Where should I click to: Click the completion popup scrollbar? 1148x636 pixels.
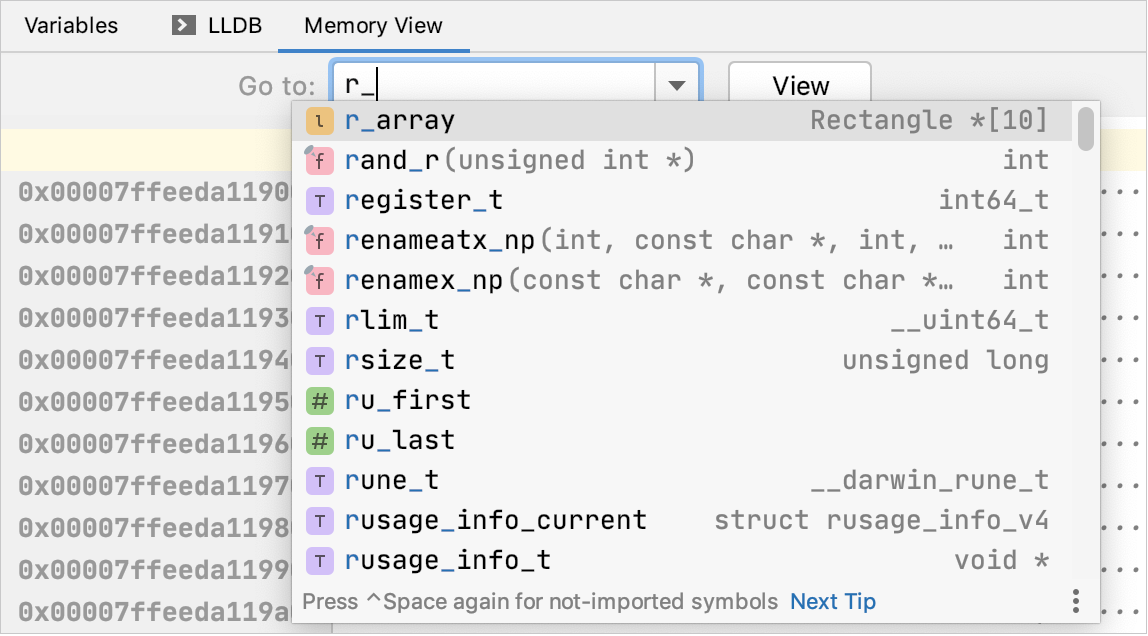pos(1088,130)
